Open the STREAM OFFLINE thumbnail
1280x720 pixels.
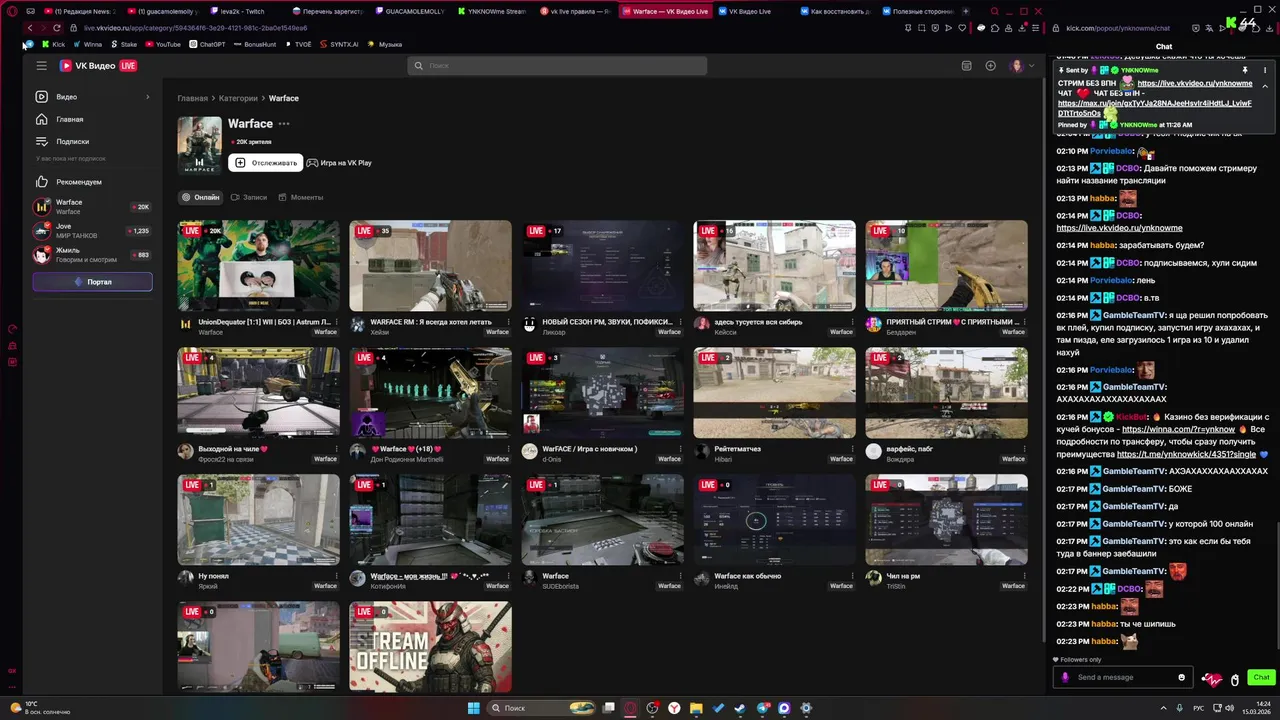coord(430,647)
